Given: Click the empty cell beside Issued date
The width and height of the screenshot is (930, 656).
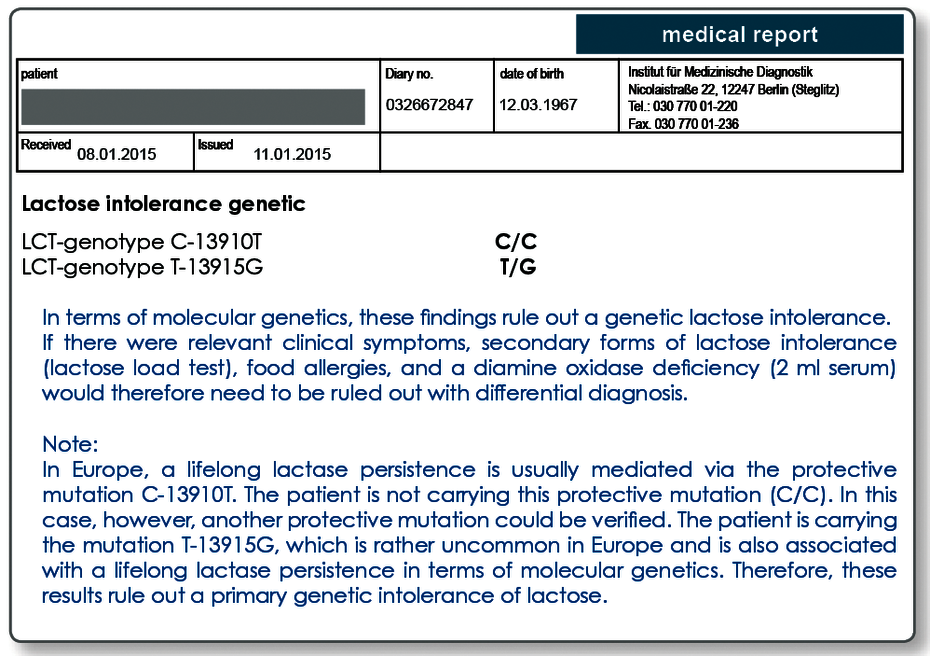Looking at the screenshot, I should point(641,152).
